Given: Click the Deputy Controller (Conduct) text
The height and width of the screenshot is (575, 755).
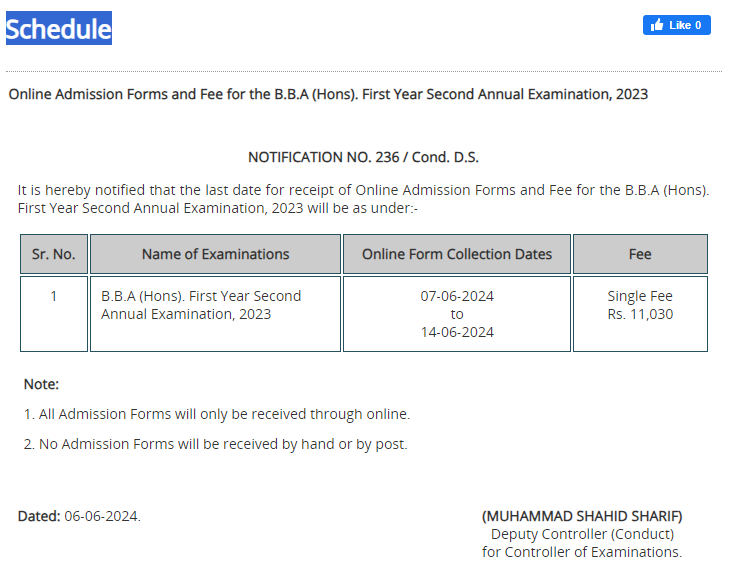Looking at the screenshot, I should 582,534.
